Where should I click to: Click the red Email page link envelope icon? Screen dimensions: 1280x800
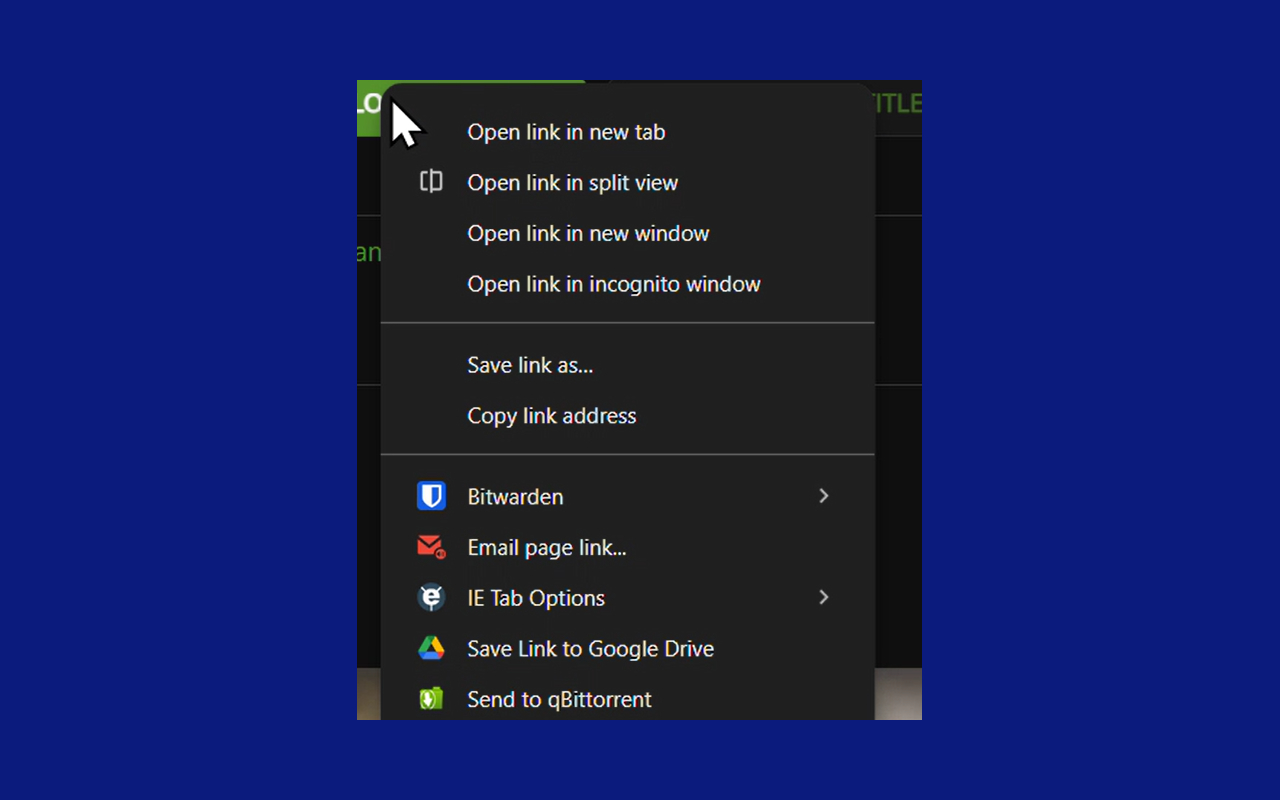[x=431, y=547]
